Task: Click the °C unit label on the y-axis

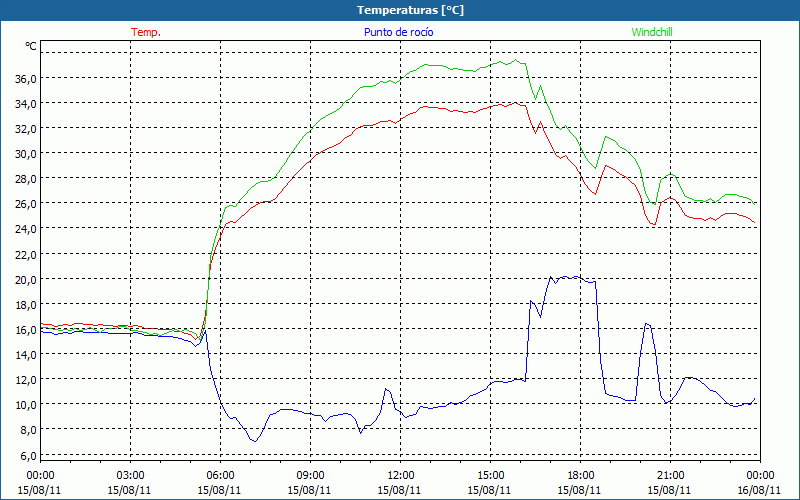Action: coord(31,46)
